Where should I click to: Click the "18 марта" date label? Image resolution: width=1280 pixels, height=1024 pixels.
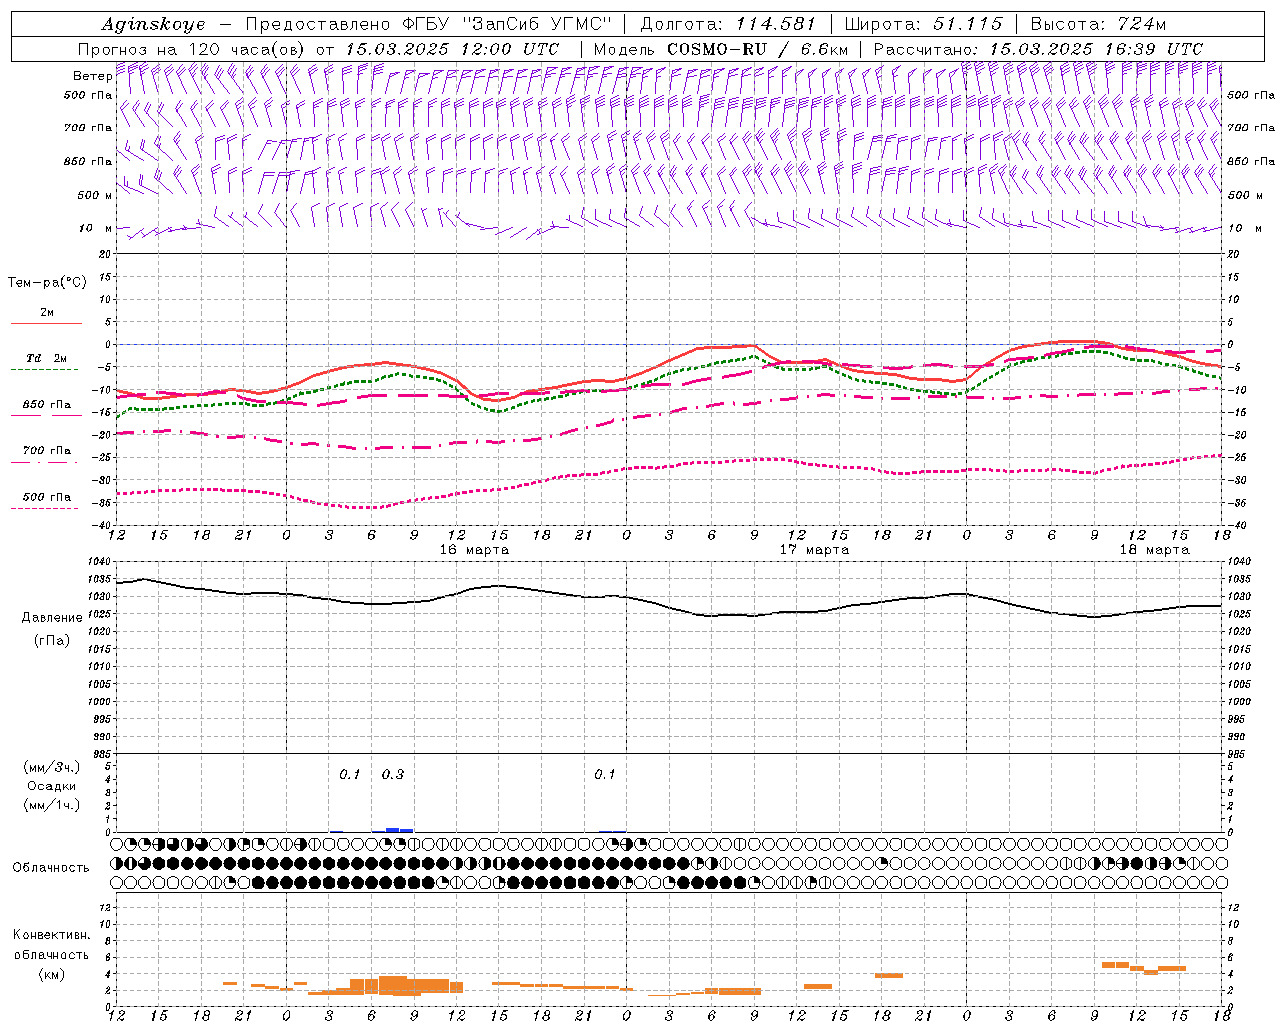[x=1154, y=549]
